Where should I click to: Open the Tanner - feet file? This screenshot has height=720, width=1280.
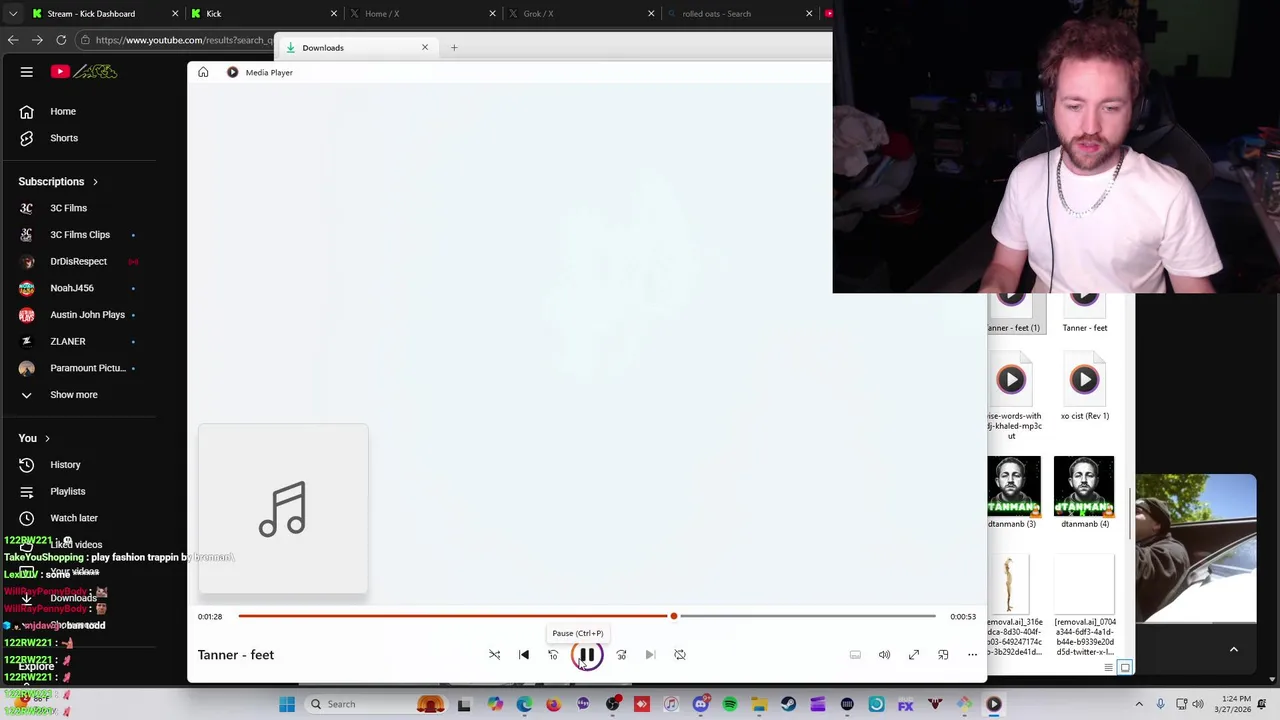tap(1085, 314)
